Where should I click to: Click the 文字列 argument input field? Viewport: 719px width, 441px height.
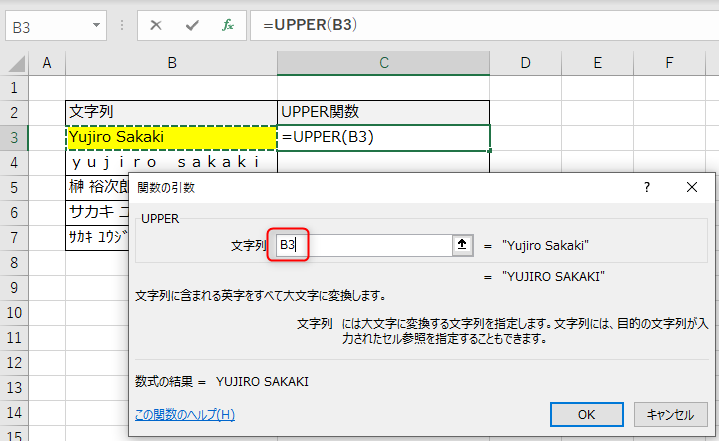(365, 244)
